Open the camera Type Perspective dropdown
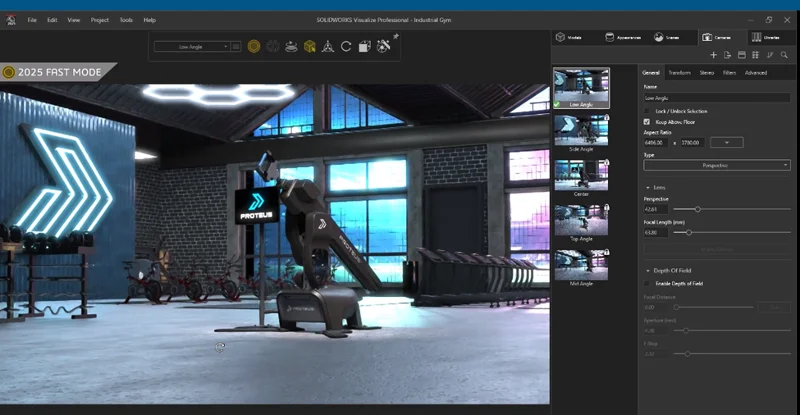The width and height of the screenshot is (800, 415). tap(716, 165)
